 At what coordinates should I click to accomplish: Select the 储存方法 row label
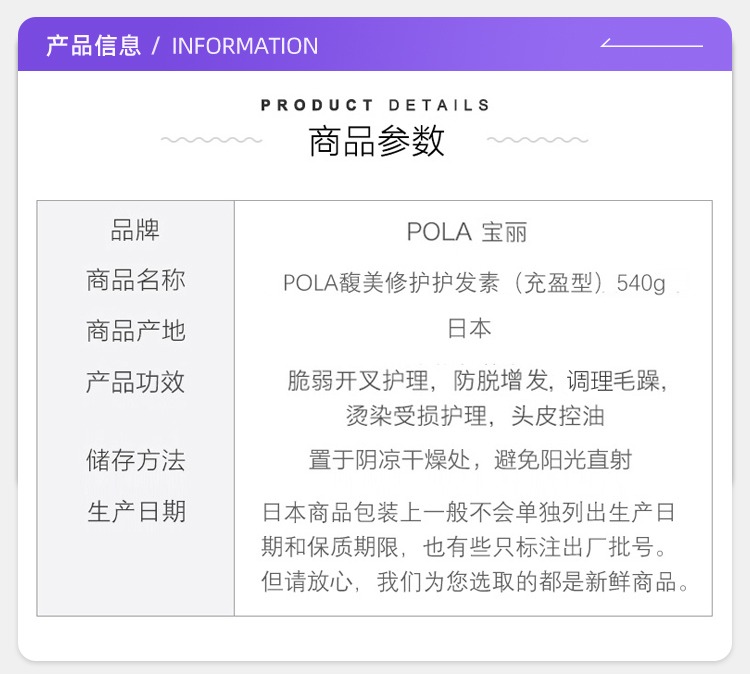click(x=135, y=460)
